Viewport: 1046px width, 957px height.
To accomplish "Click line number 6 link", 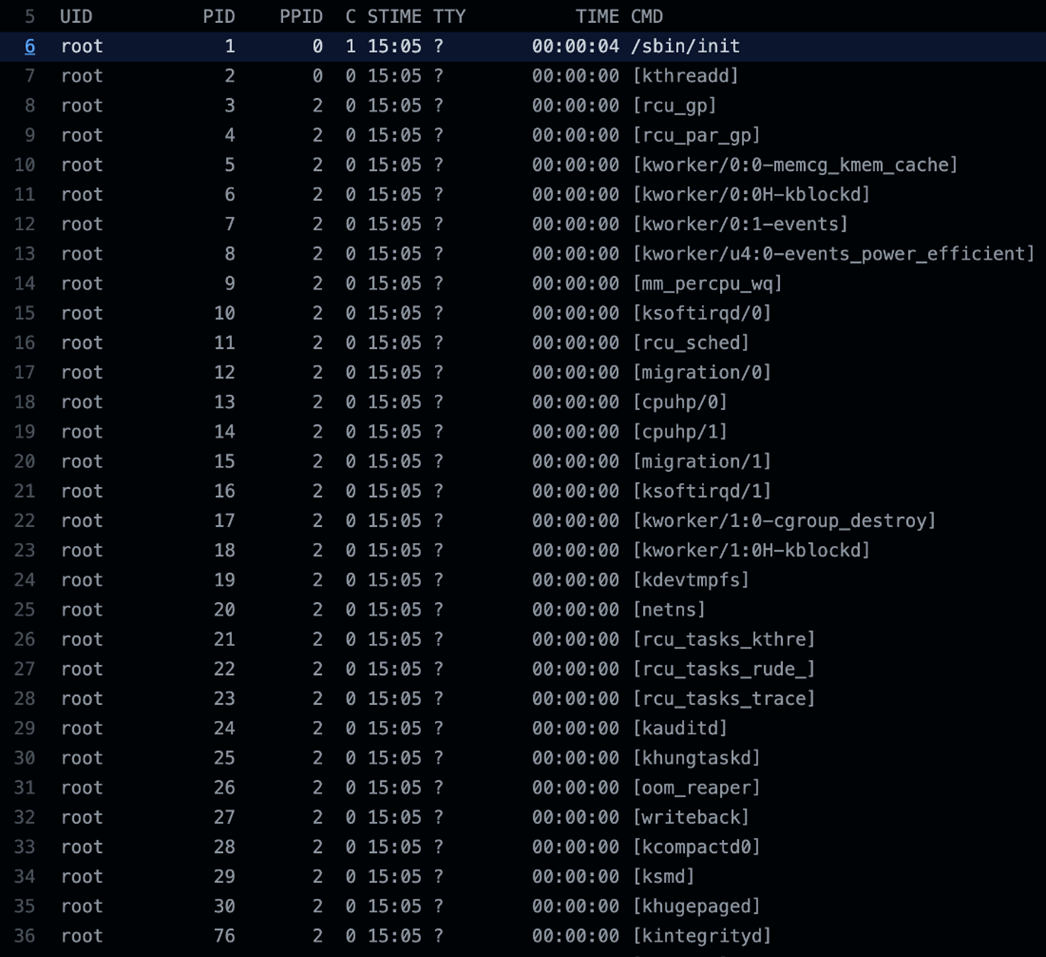I will (30, 47).
